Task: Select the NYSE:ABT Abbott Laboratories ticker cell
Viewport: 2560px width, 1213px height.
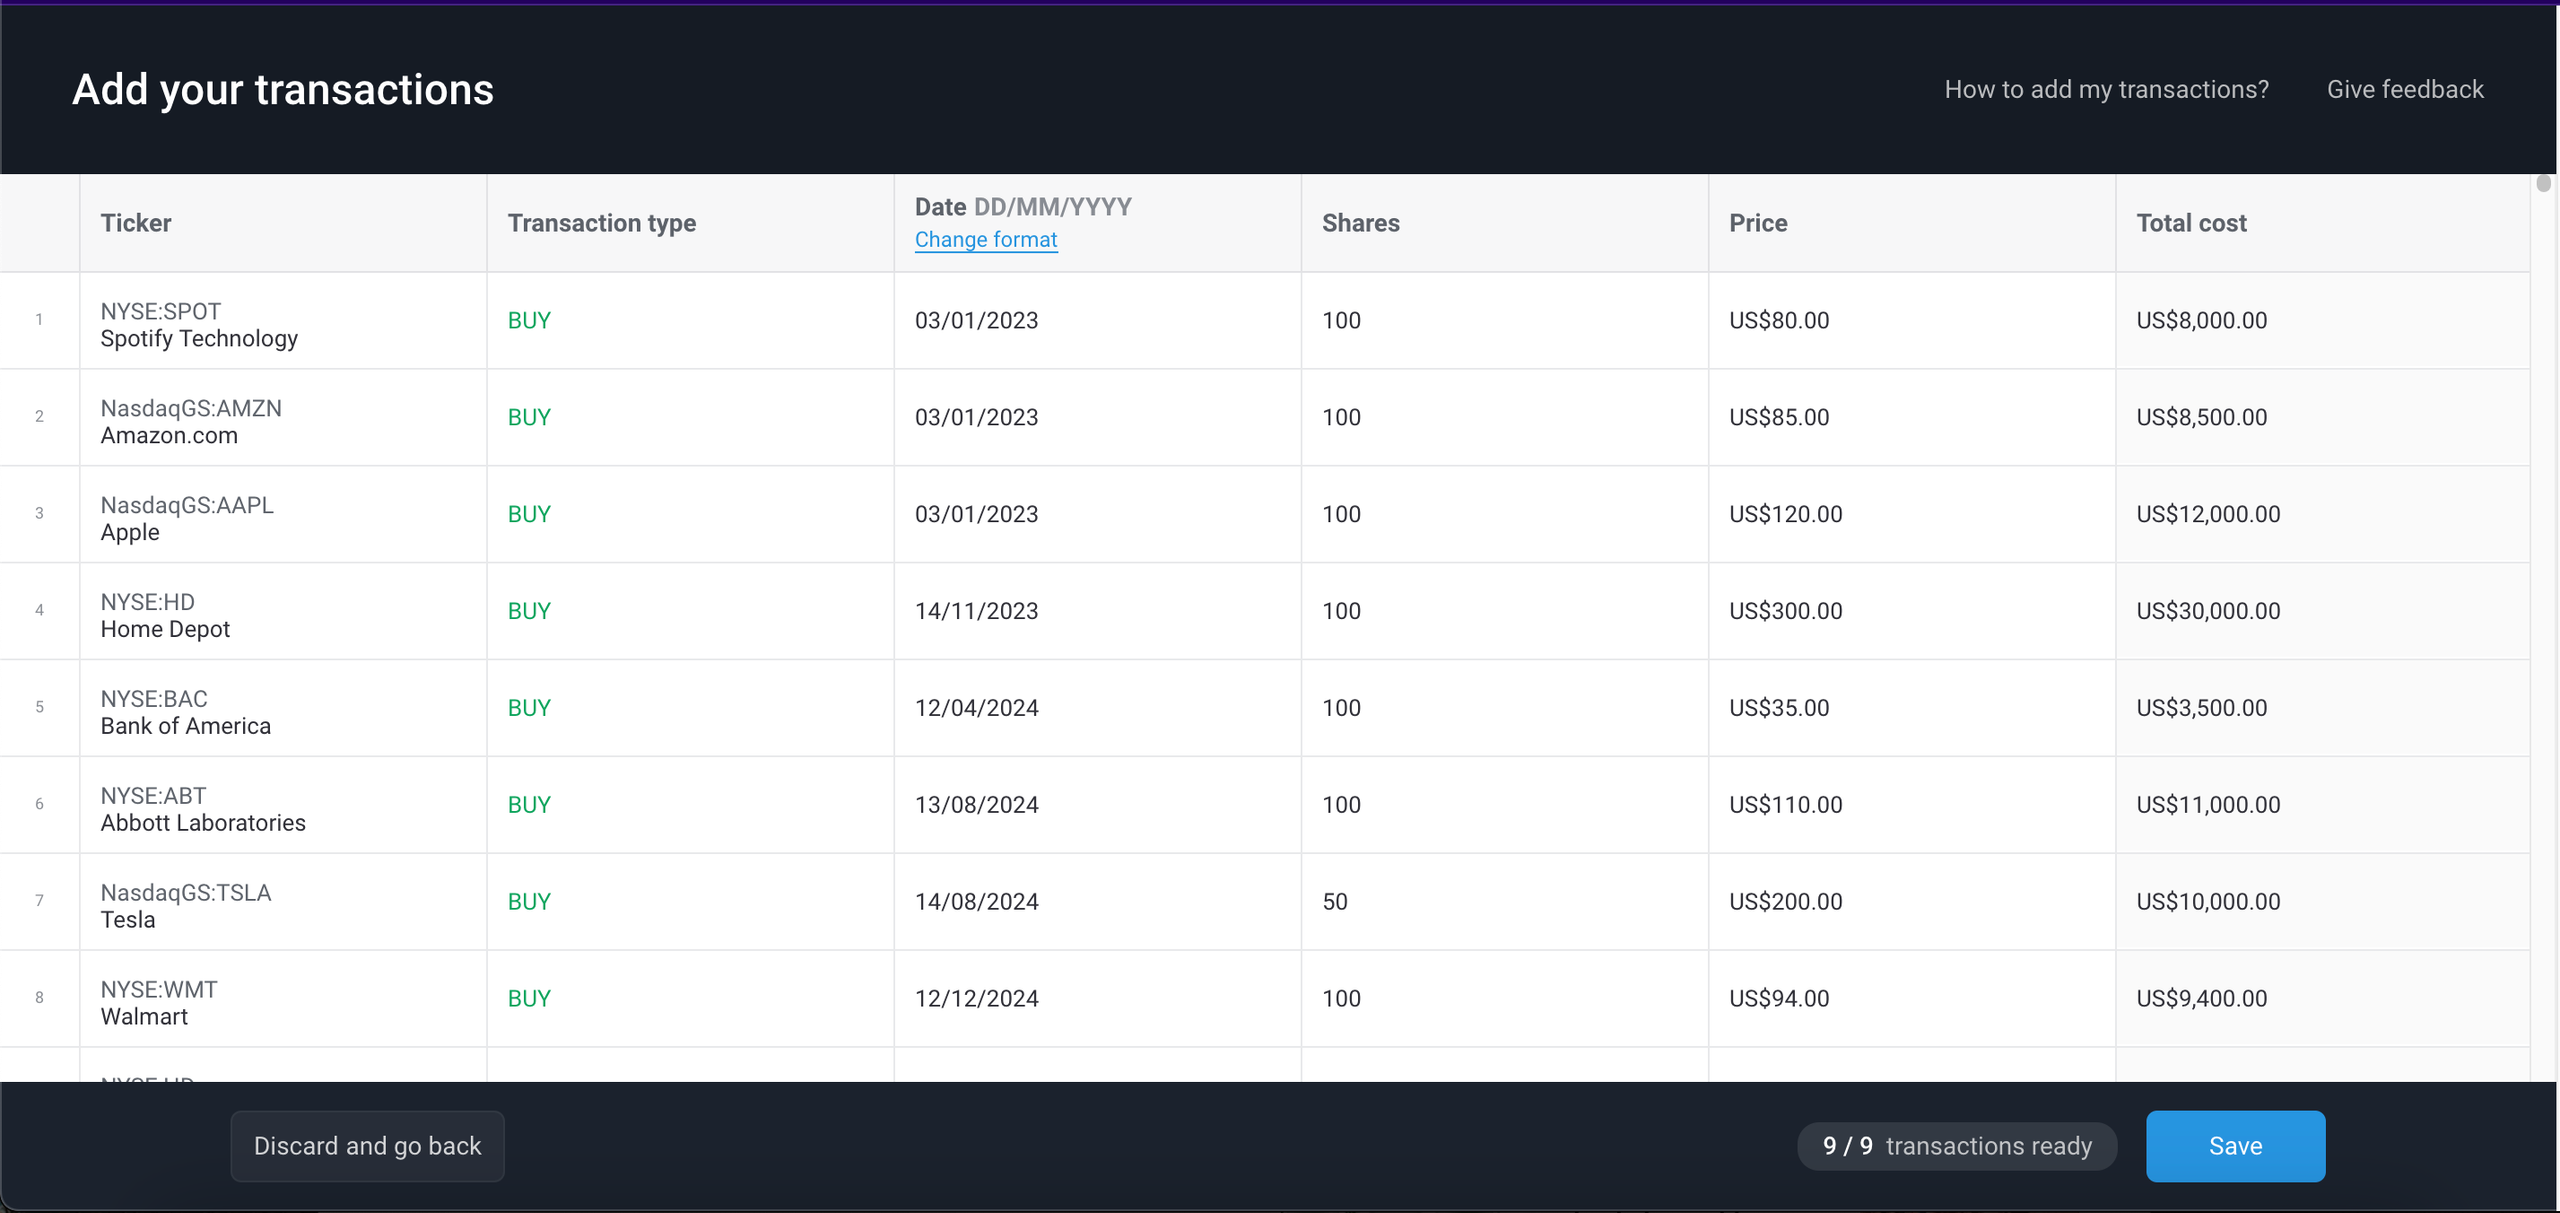Action: [283, 805]
